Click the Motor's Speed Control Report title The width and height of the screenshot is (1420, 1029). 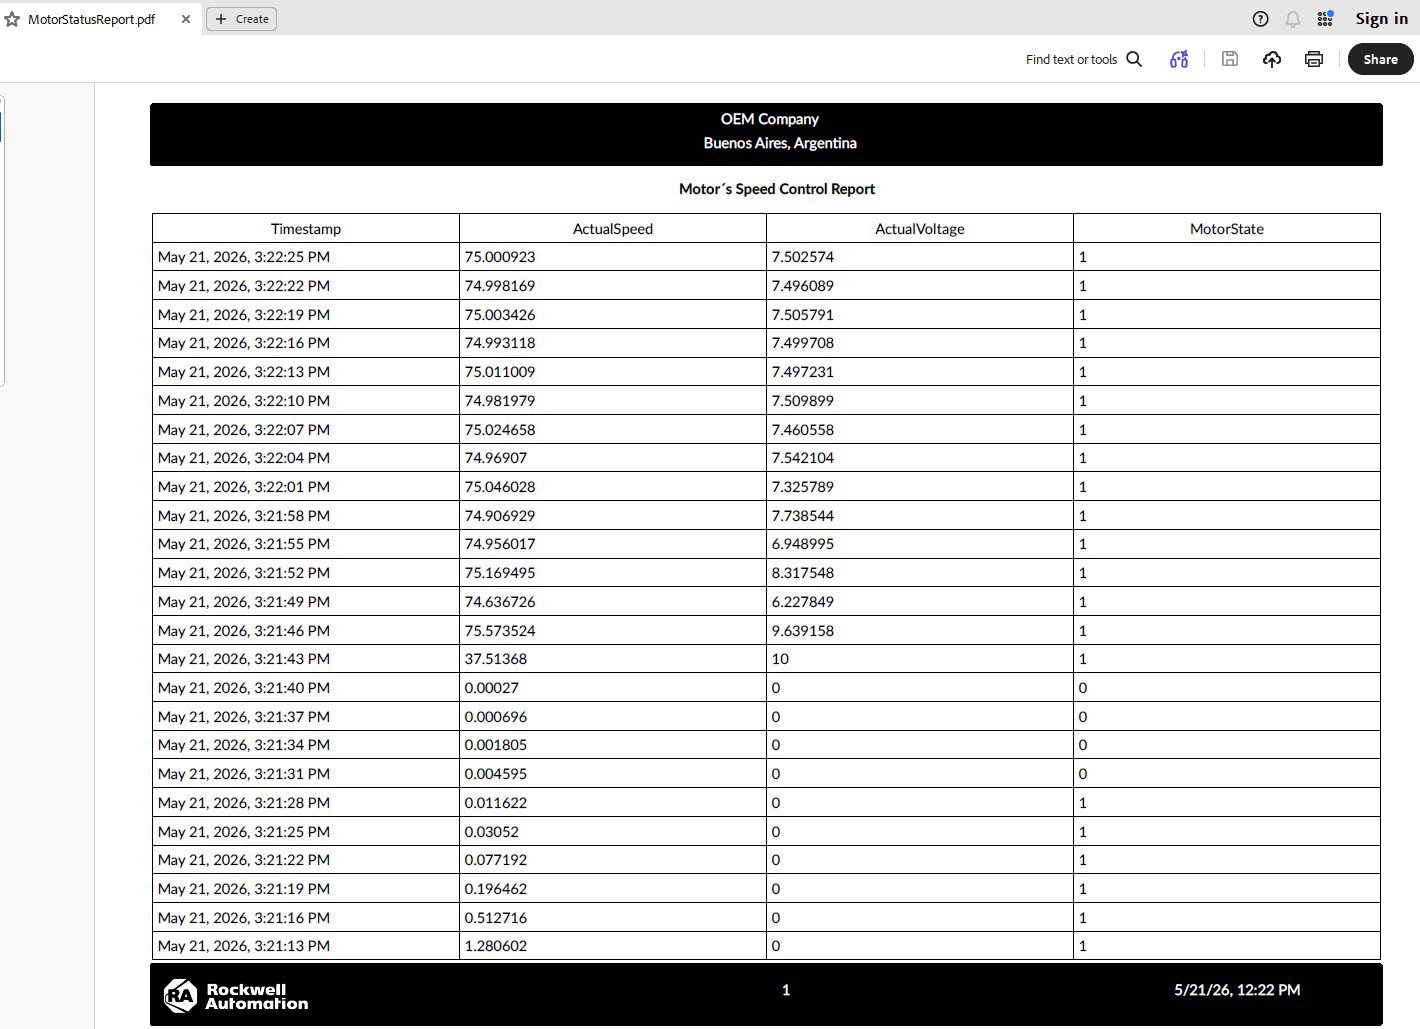click(777, 189)
